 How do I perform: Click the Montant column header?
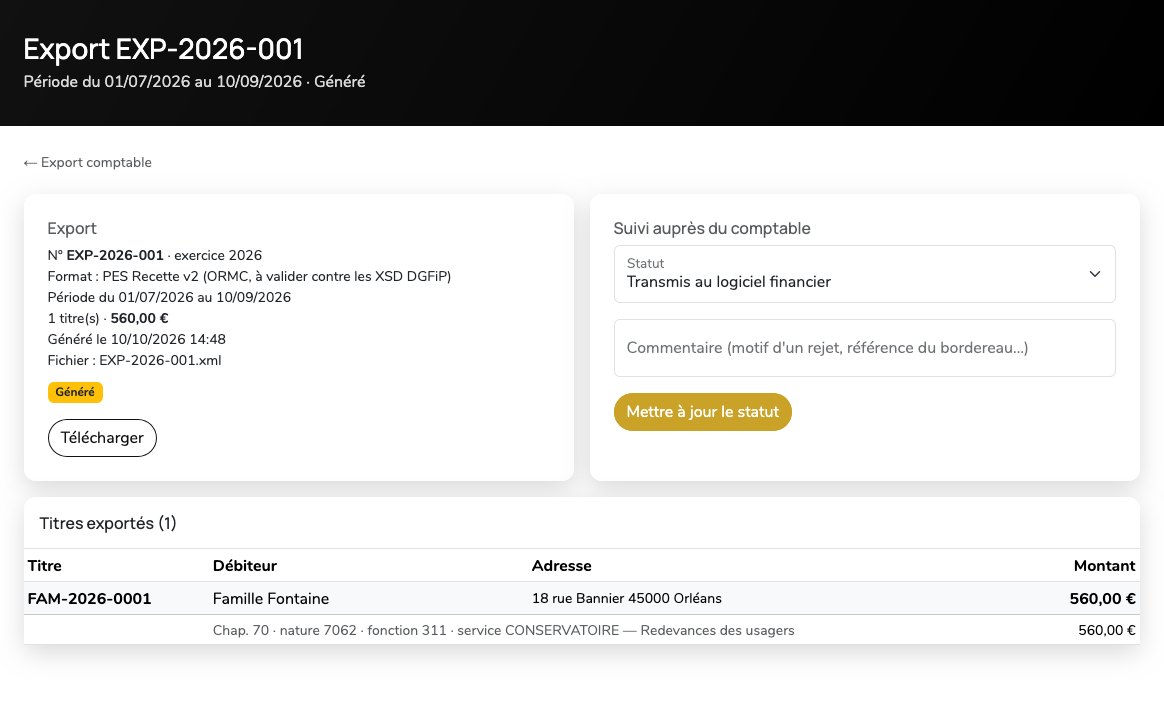pos(1105,566)
